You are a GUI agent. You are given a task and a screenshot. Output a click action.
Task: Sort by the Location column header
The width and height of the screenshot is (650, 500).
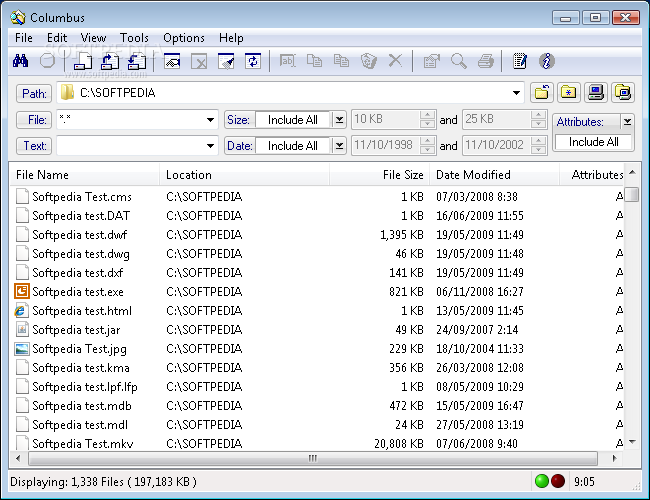[245, 175]
